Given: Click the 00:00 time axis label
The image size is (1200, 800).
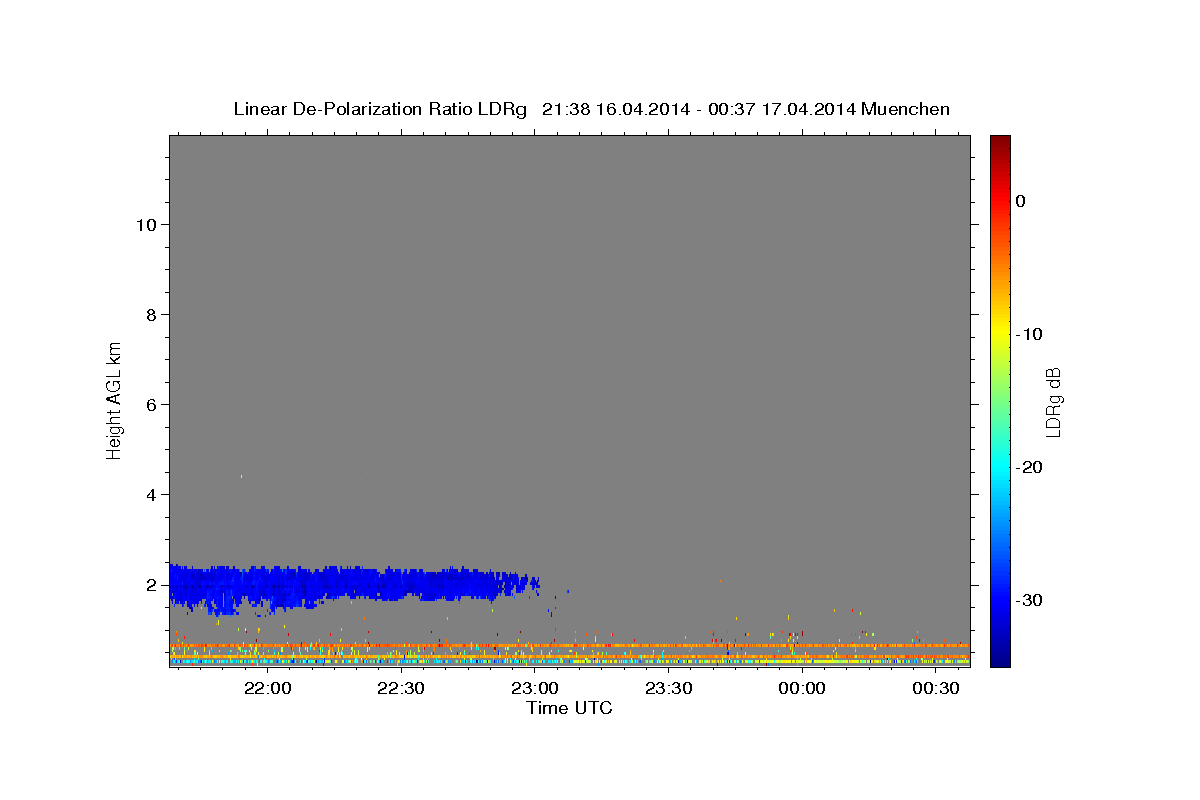Looking at the screenshot, I should [802, 688].
